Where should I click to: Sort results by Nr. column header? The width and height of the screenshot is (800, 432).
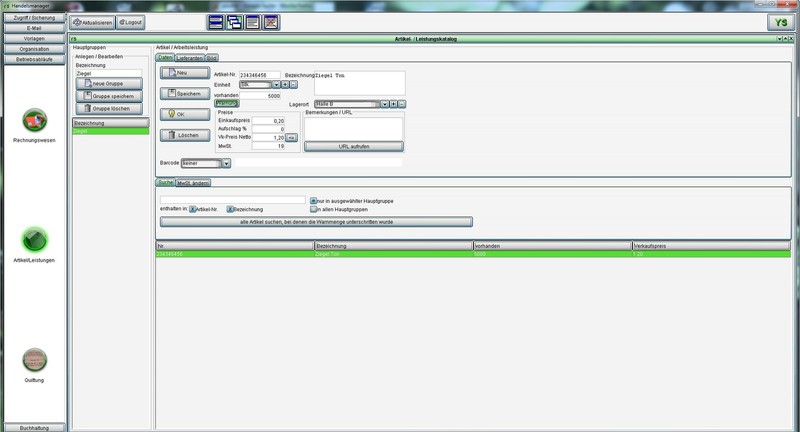click(x=235, y=246)
